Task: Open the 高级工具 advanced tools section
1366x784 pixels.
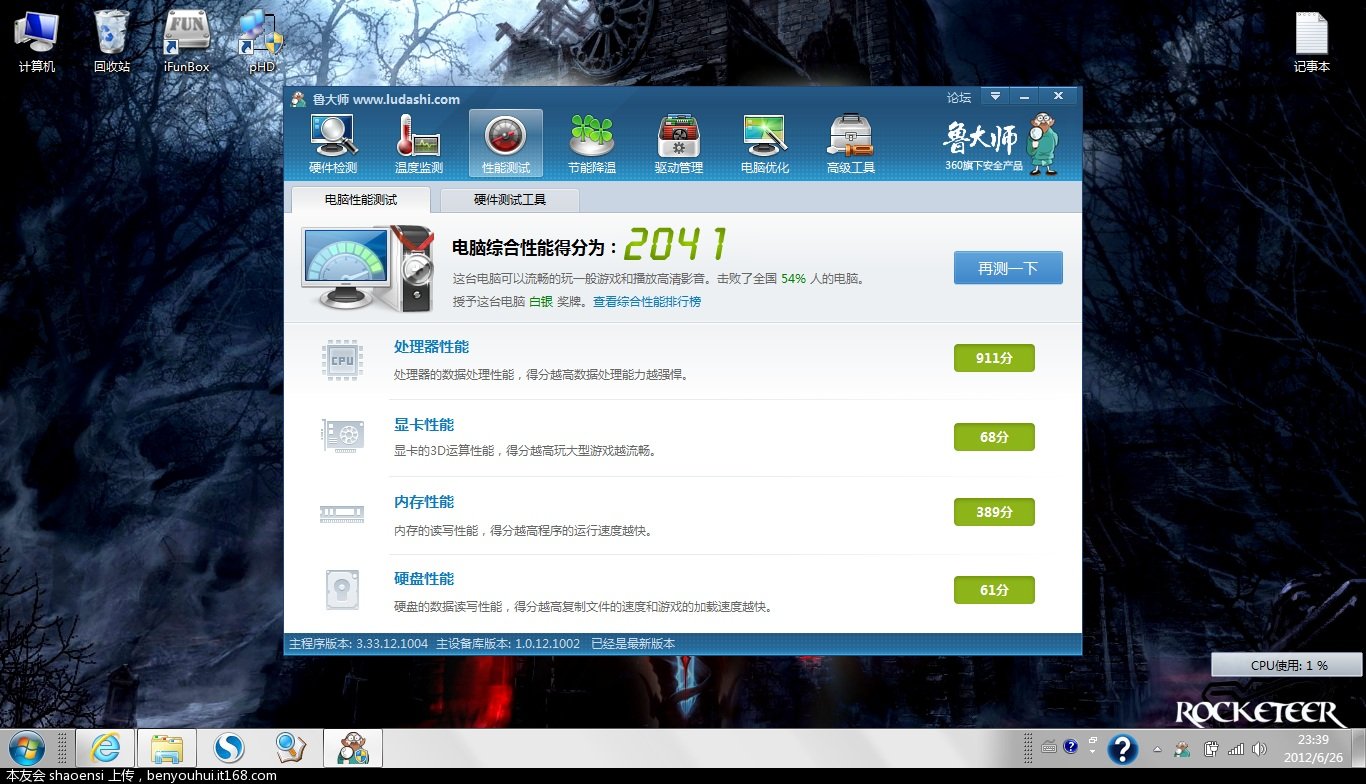Action: pos(851,144)
